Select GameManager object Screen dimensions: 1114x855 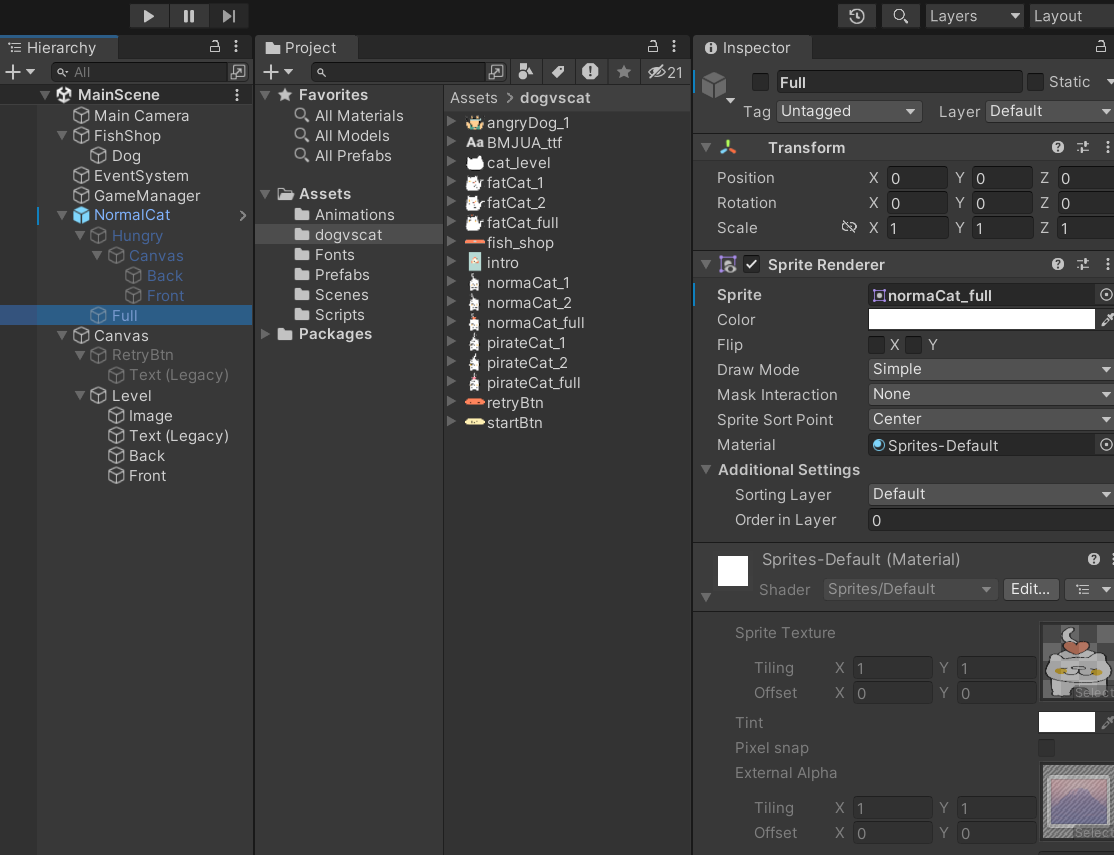click(x=146, y=195)
